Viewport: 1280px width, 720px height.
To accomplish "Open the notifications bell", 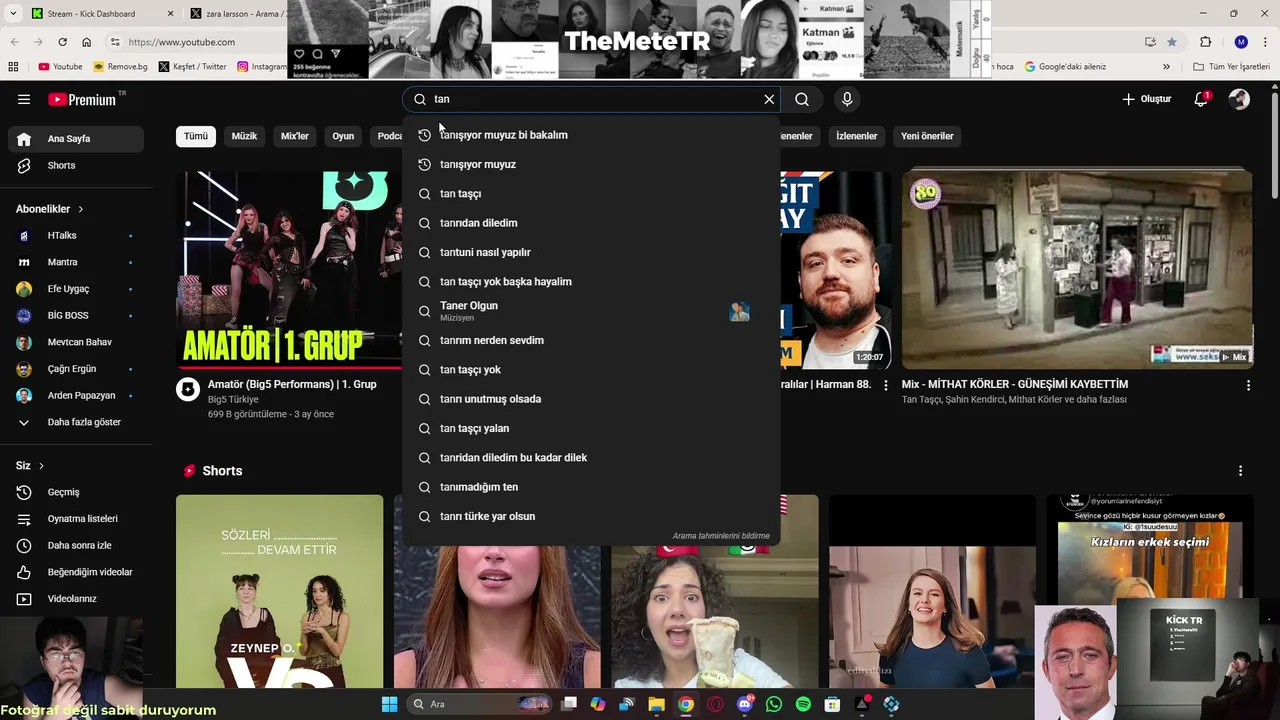I will pyautogui.click(x=1202, y=99).
